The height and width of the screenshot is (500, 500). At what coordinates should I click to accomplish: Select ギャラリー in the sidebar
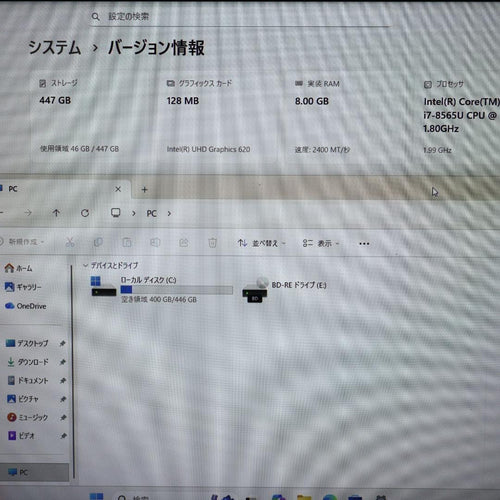click(23, 287)
